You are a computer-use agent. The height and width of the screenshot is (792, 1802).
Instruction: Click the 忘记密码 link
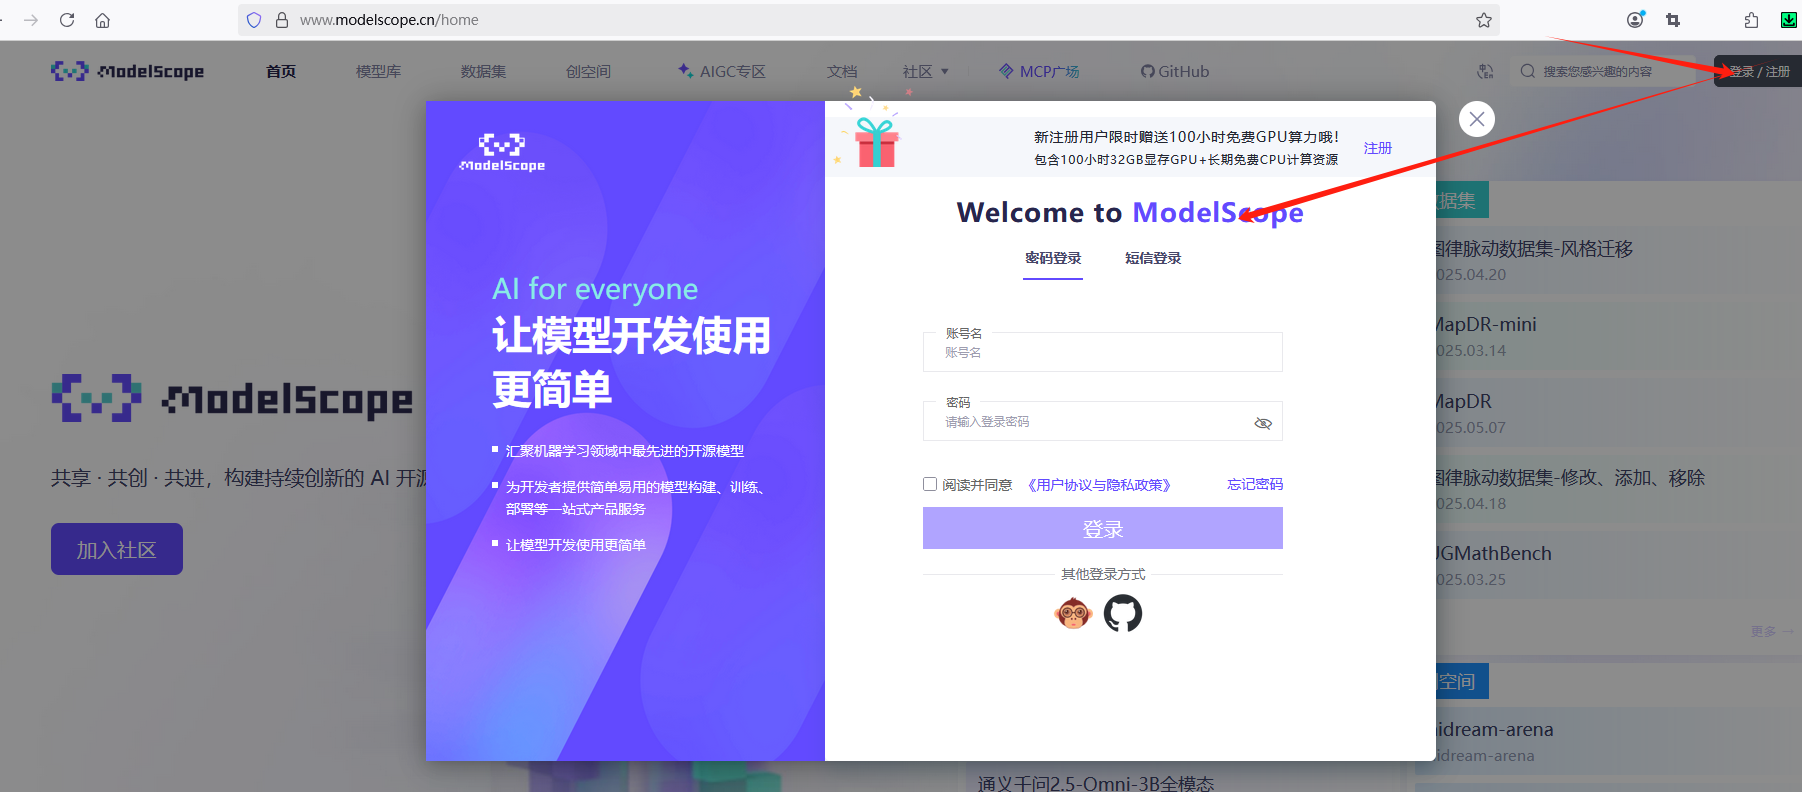1255,484
